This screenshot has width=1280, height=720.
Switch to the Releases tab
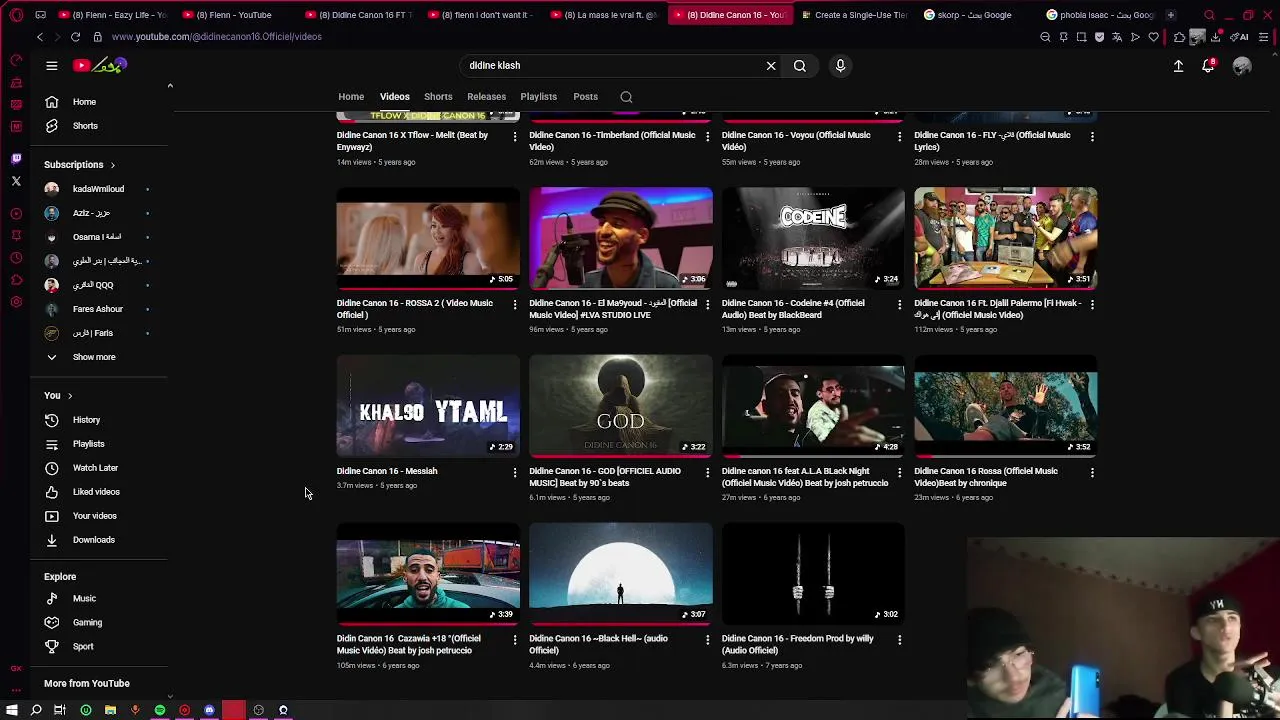(x=486, y=97)
